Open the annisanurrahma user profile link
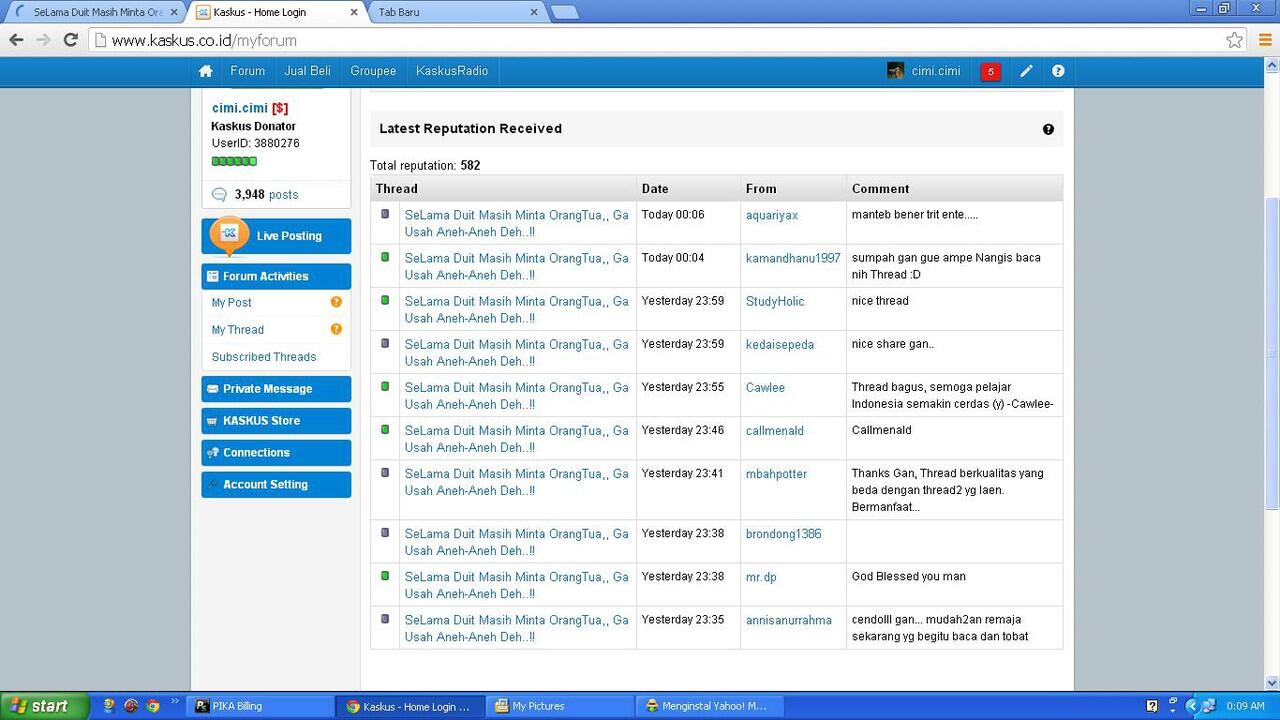This screenshot has height=720, width=1280. point(789,620)
